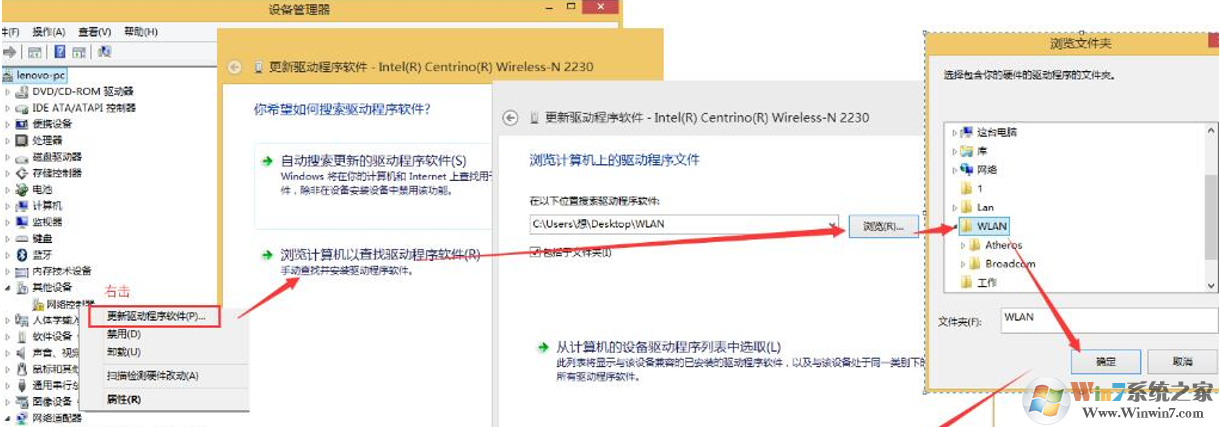
Task: Click 取消 in the folder browser
Action: [1182, 361]
